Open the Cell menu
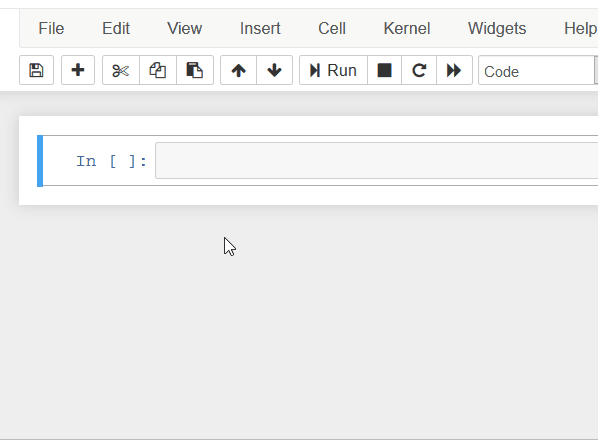 coord(332,29)
